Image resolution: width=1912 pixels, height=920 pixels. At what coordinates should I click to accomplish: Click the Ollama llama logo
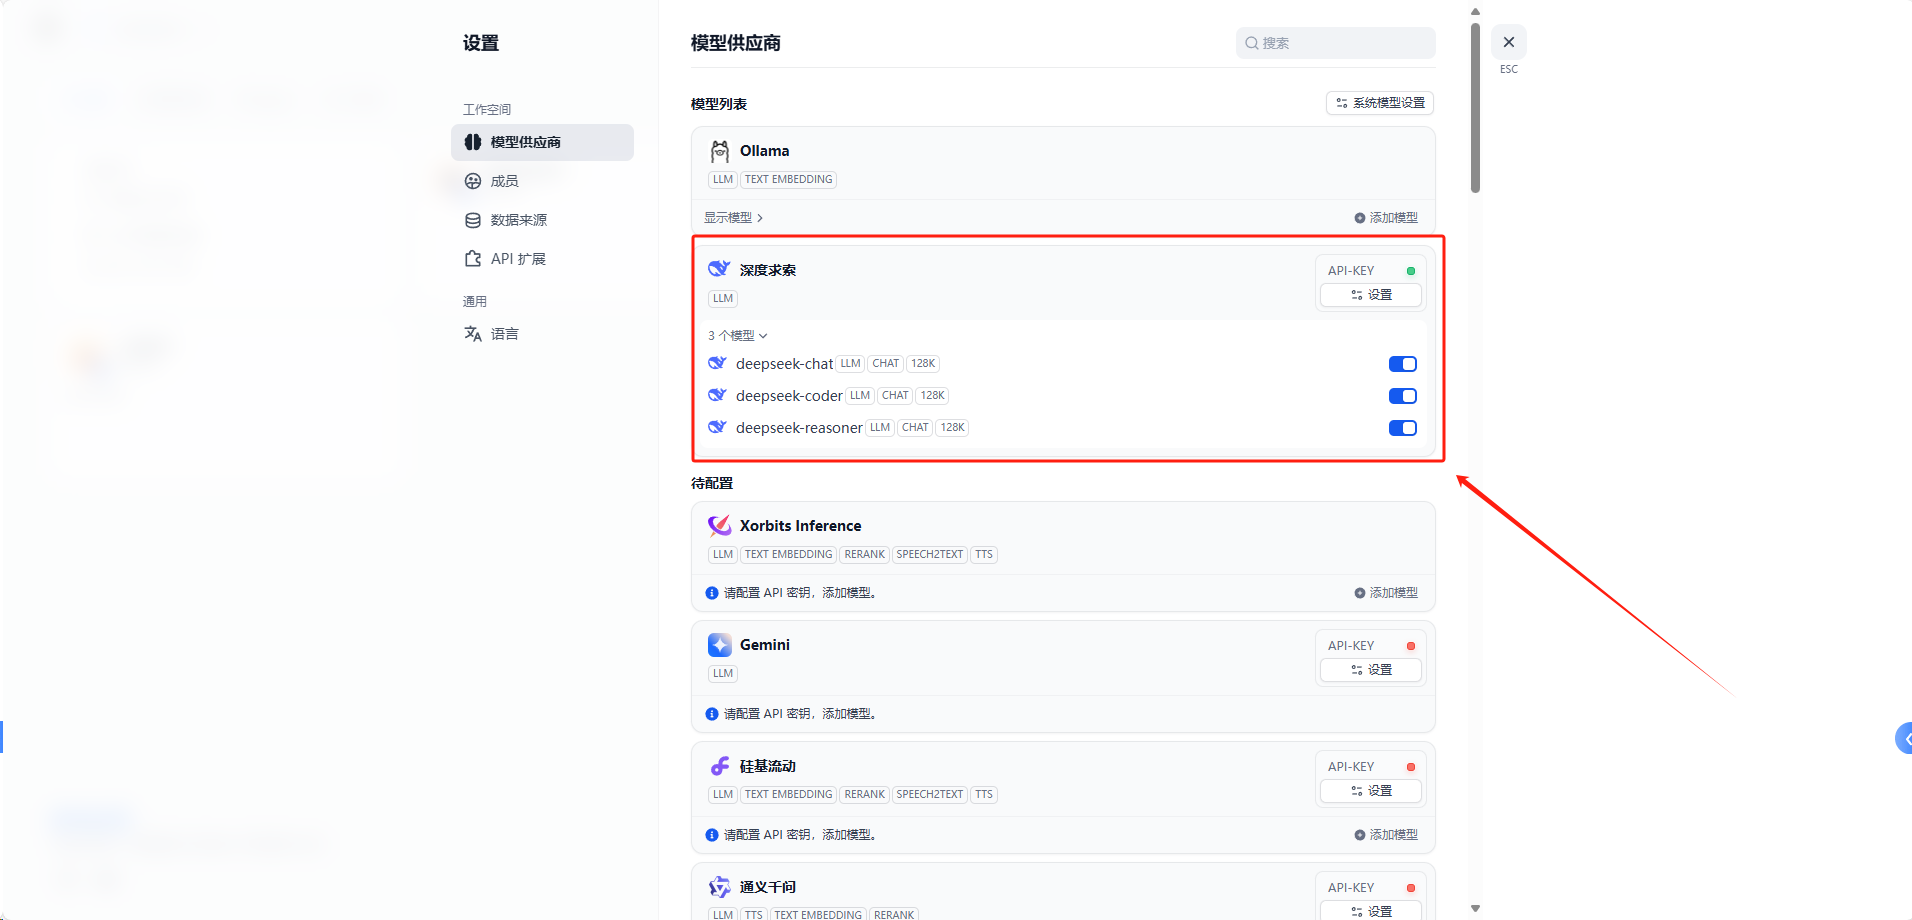click(720, 151)
